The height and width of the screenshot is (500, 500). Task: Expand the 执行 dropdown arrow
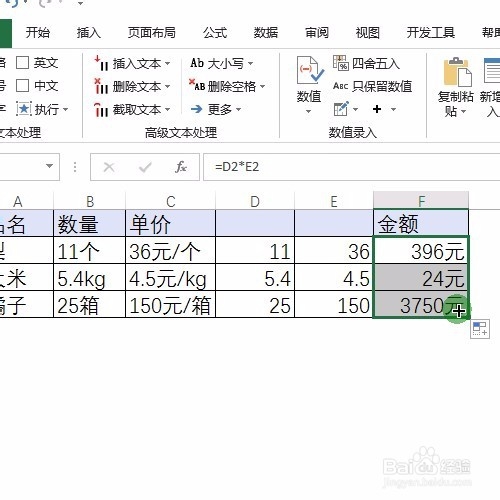point(65,109)
